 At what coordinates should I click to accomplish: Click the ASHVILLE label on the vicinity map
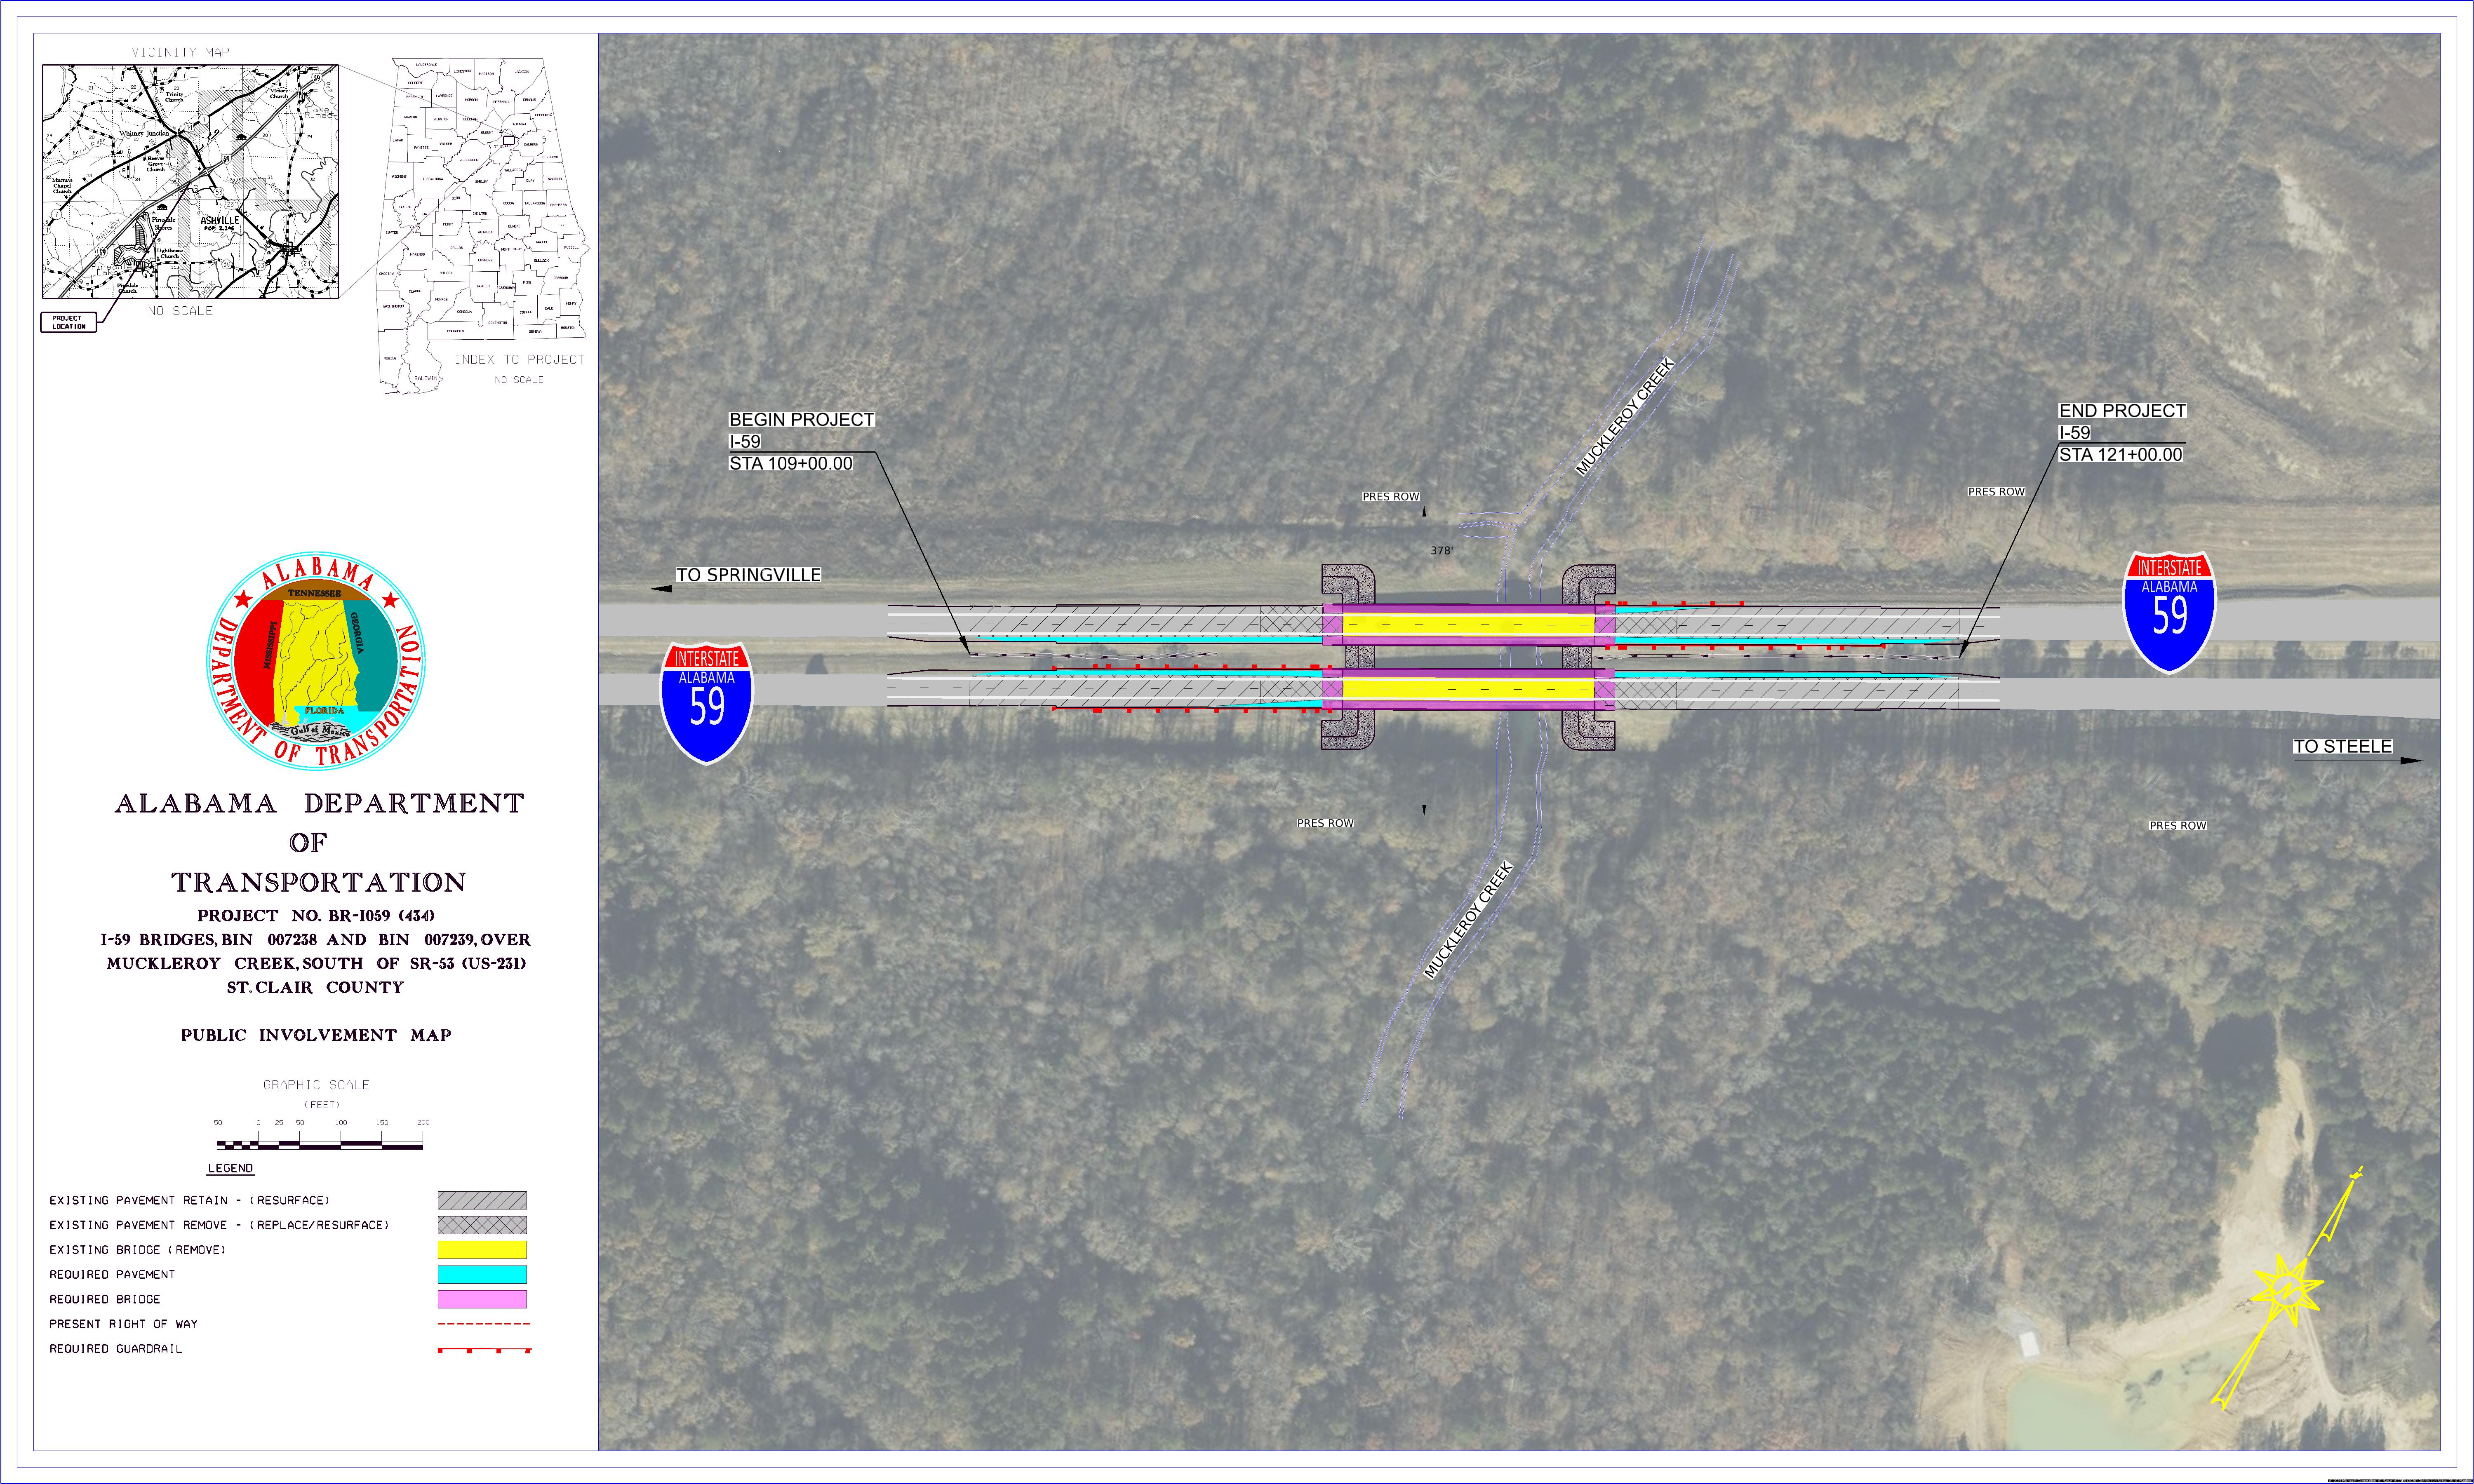(x=220, y=220)
